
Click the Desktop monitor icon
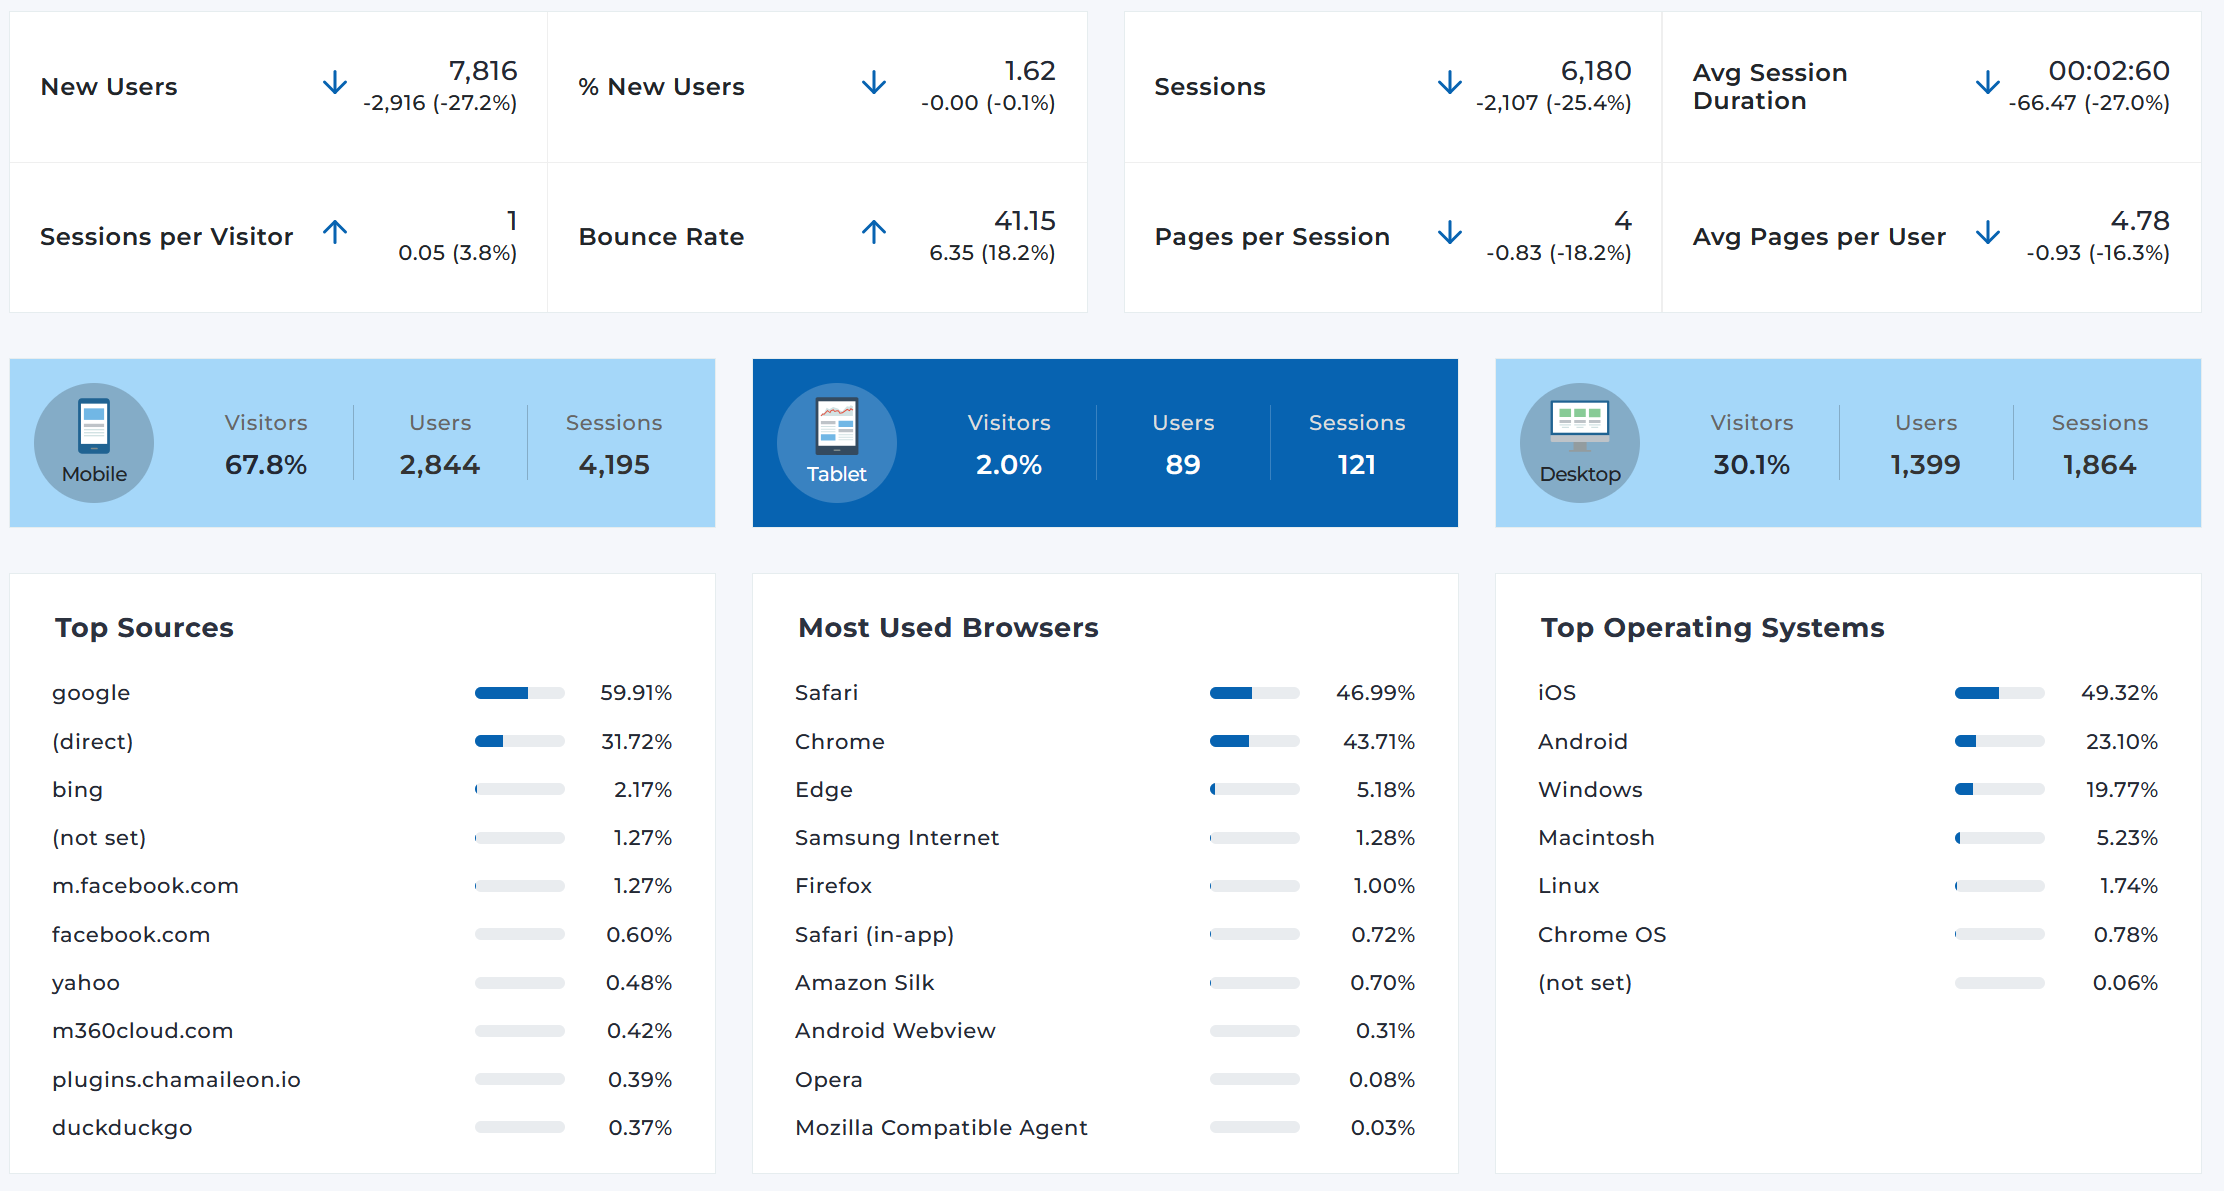(x=1579, y=442)
